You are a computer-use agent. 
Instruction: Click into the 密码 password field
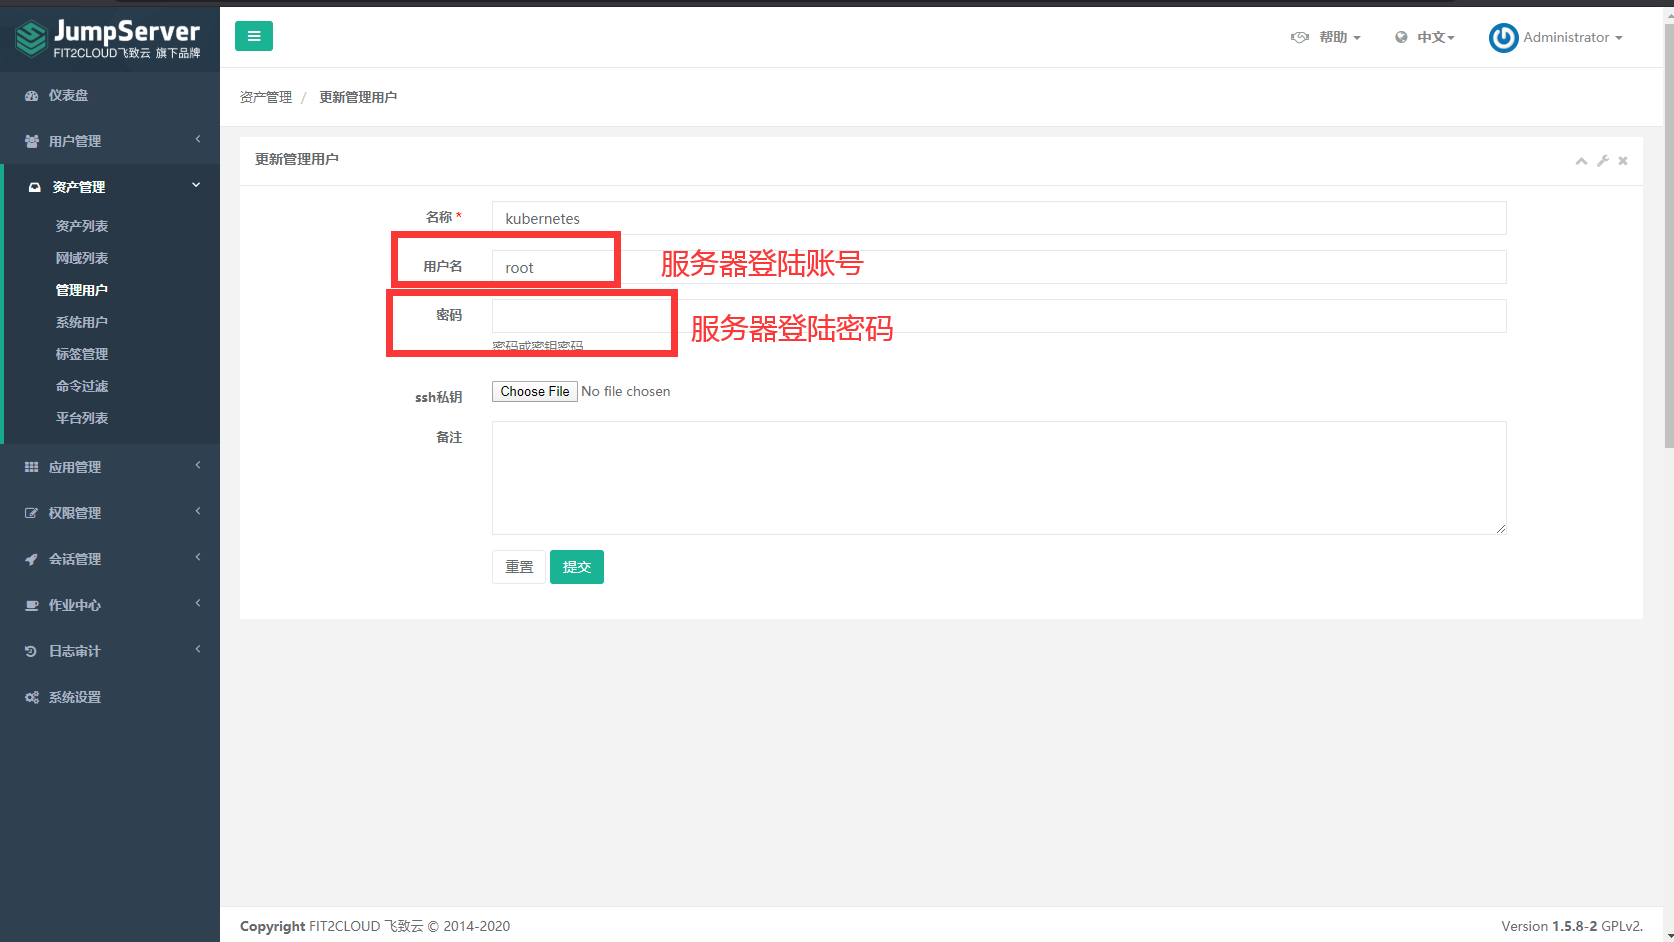998,316
